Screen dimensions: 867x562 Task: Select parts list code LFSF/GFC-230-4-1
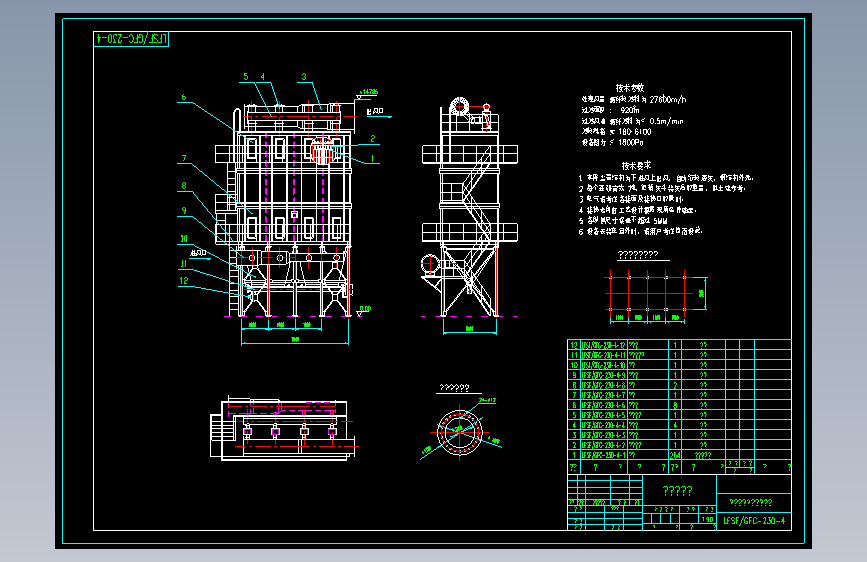click(604, 455)
